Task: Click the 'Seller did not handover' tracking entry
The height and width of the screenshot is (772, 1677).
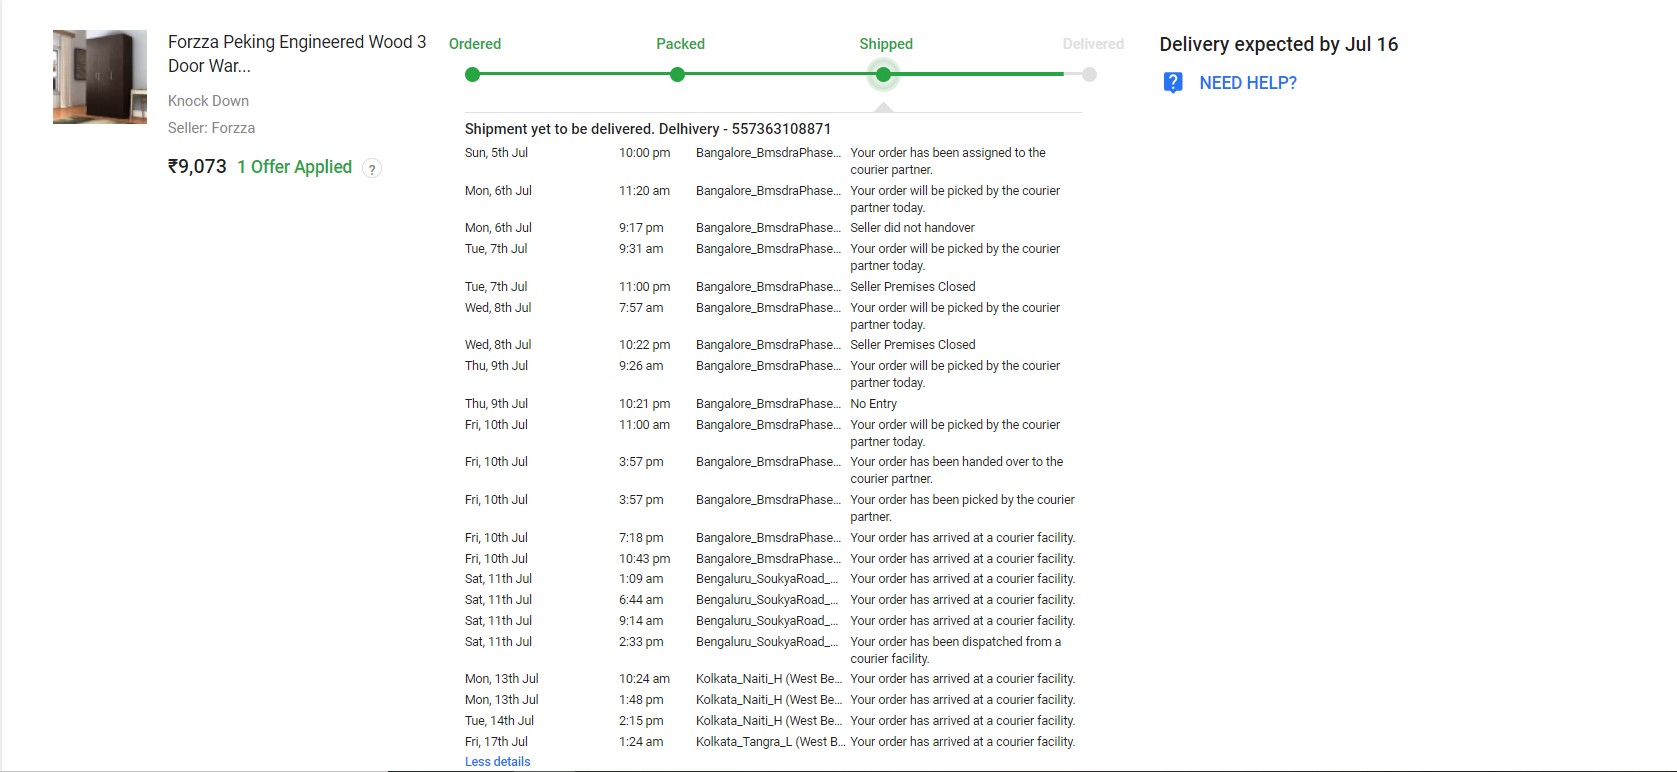Action: tap(912, 228)
